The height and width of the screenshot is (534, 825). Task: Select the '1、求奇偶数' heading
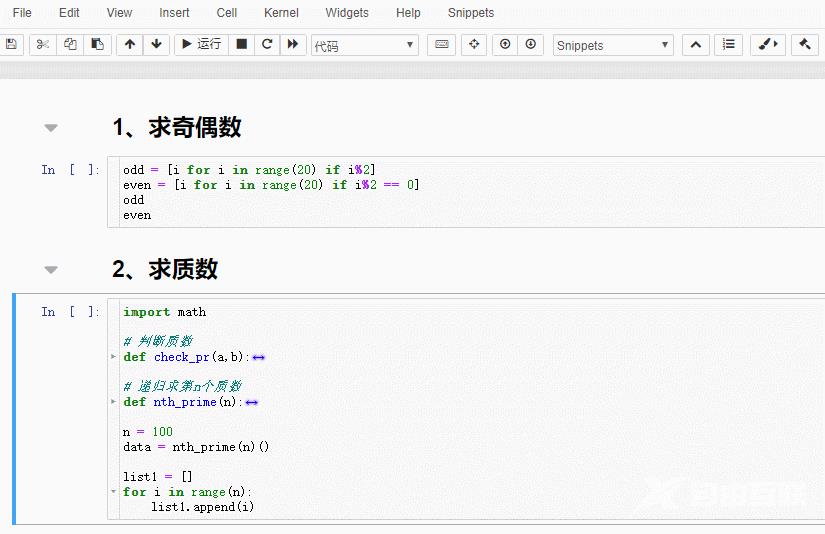[x=177, y=127]
